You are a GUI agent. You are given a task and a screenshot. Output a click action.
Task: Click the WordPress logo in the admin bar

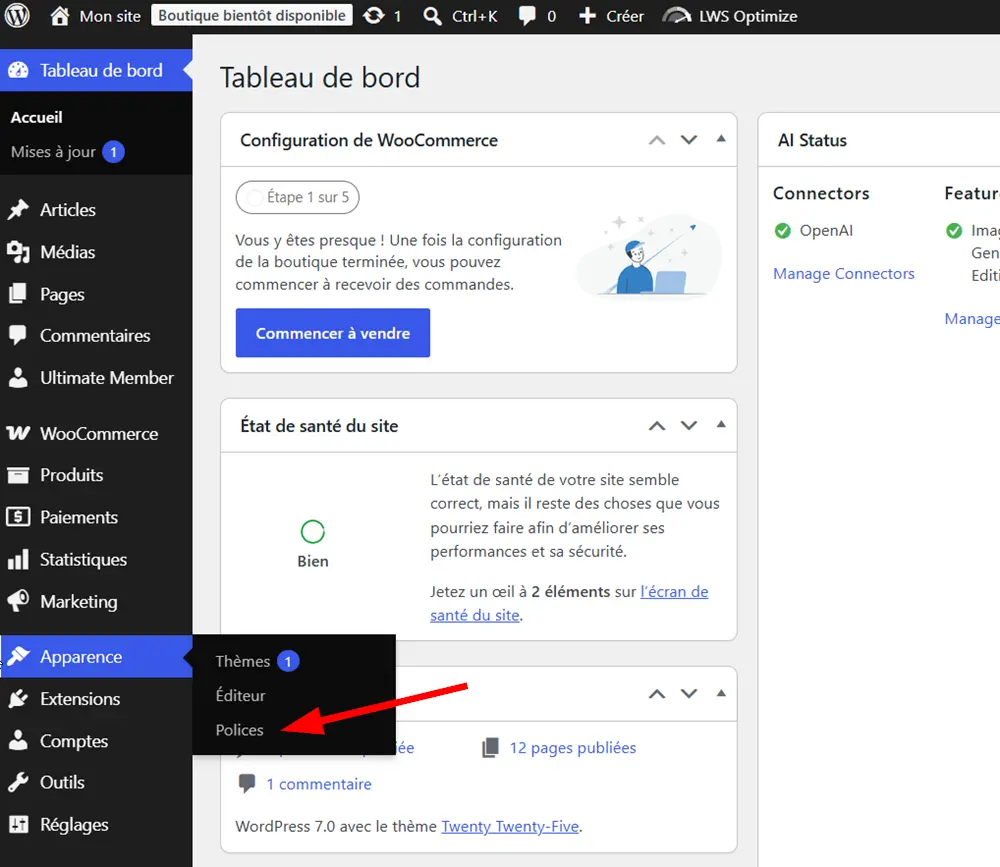(17, 16)
